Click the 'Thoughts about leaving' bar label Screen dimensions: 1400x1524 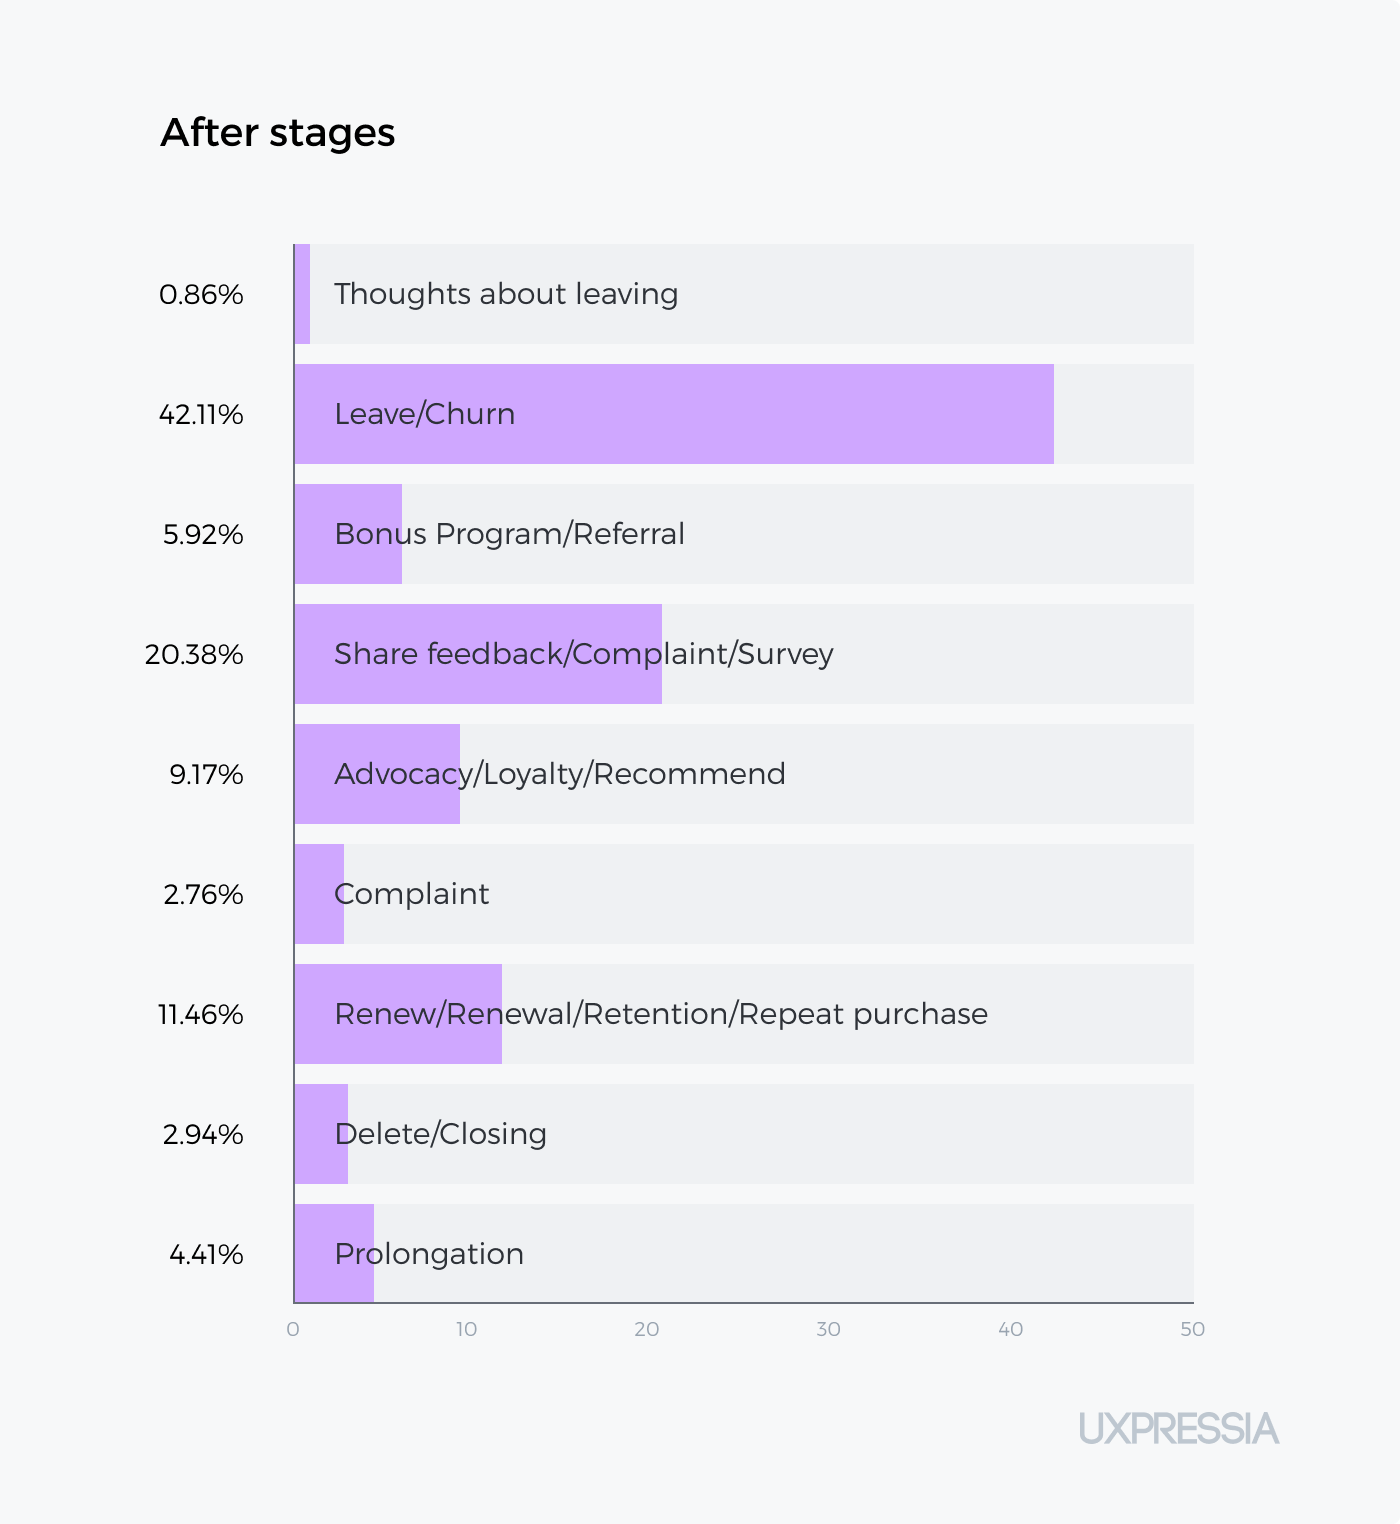pos(506,294)
